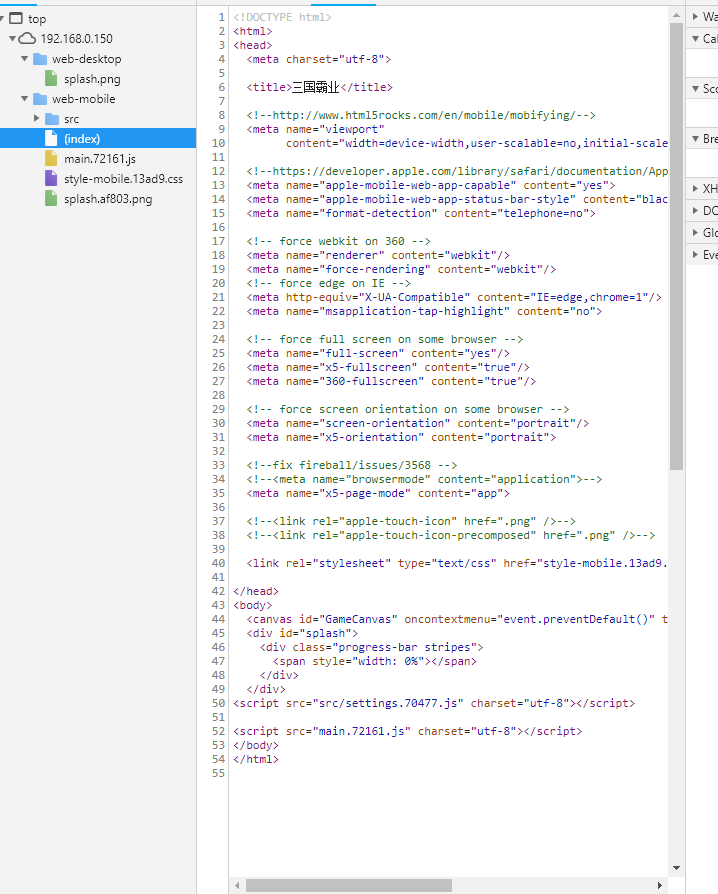Click the scroll up arrow of code editor
This screenshot has height=894, width=718.
[676, 15]
